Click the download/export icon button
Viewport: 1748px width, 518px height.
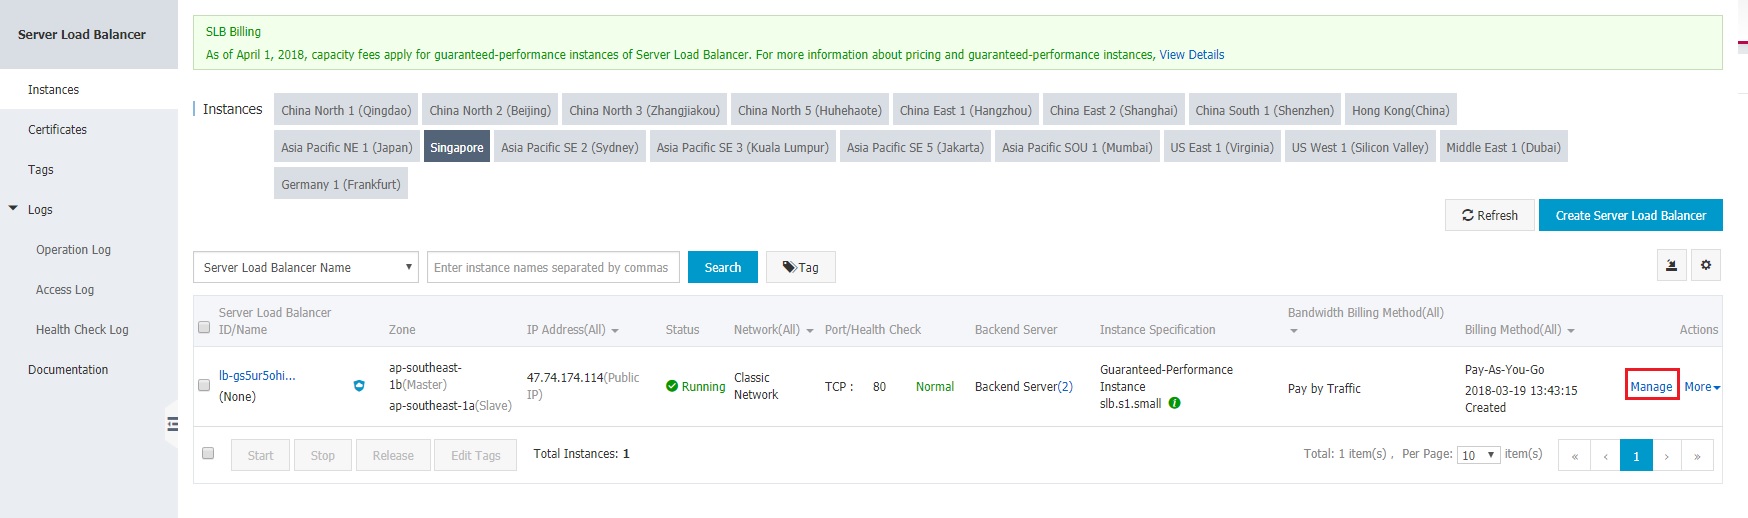(x=1672, y=266)
